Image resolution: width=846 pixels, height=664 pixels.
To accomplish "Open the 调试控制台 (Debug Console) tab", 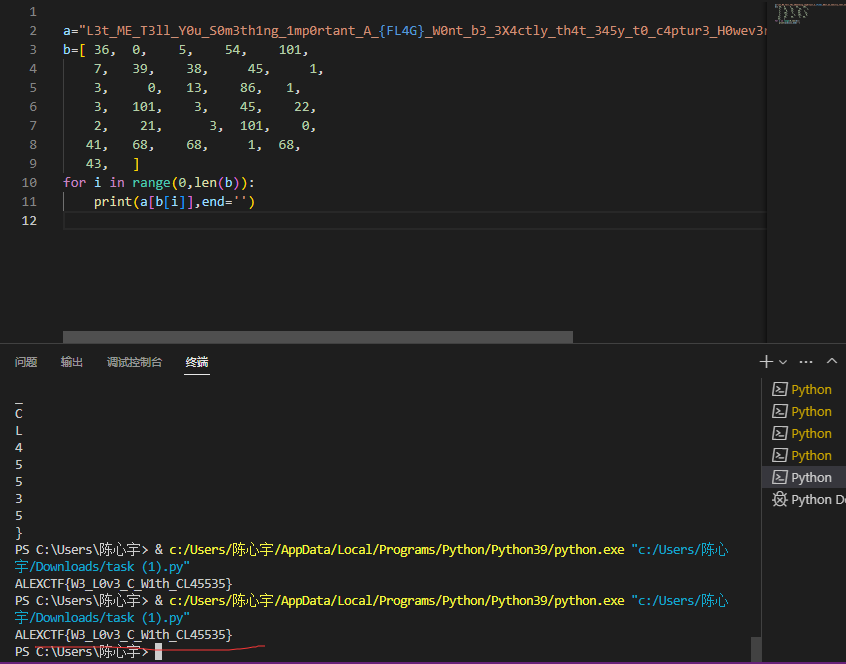I will 134,362.
